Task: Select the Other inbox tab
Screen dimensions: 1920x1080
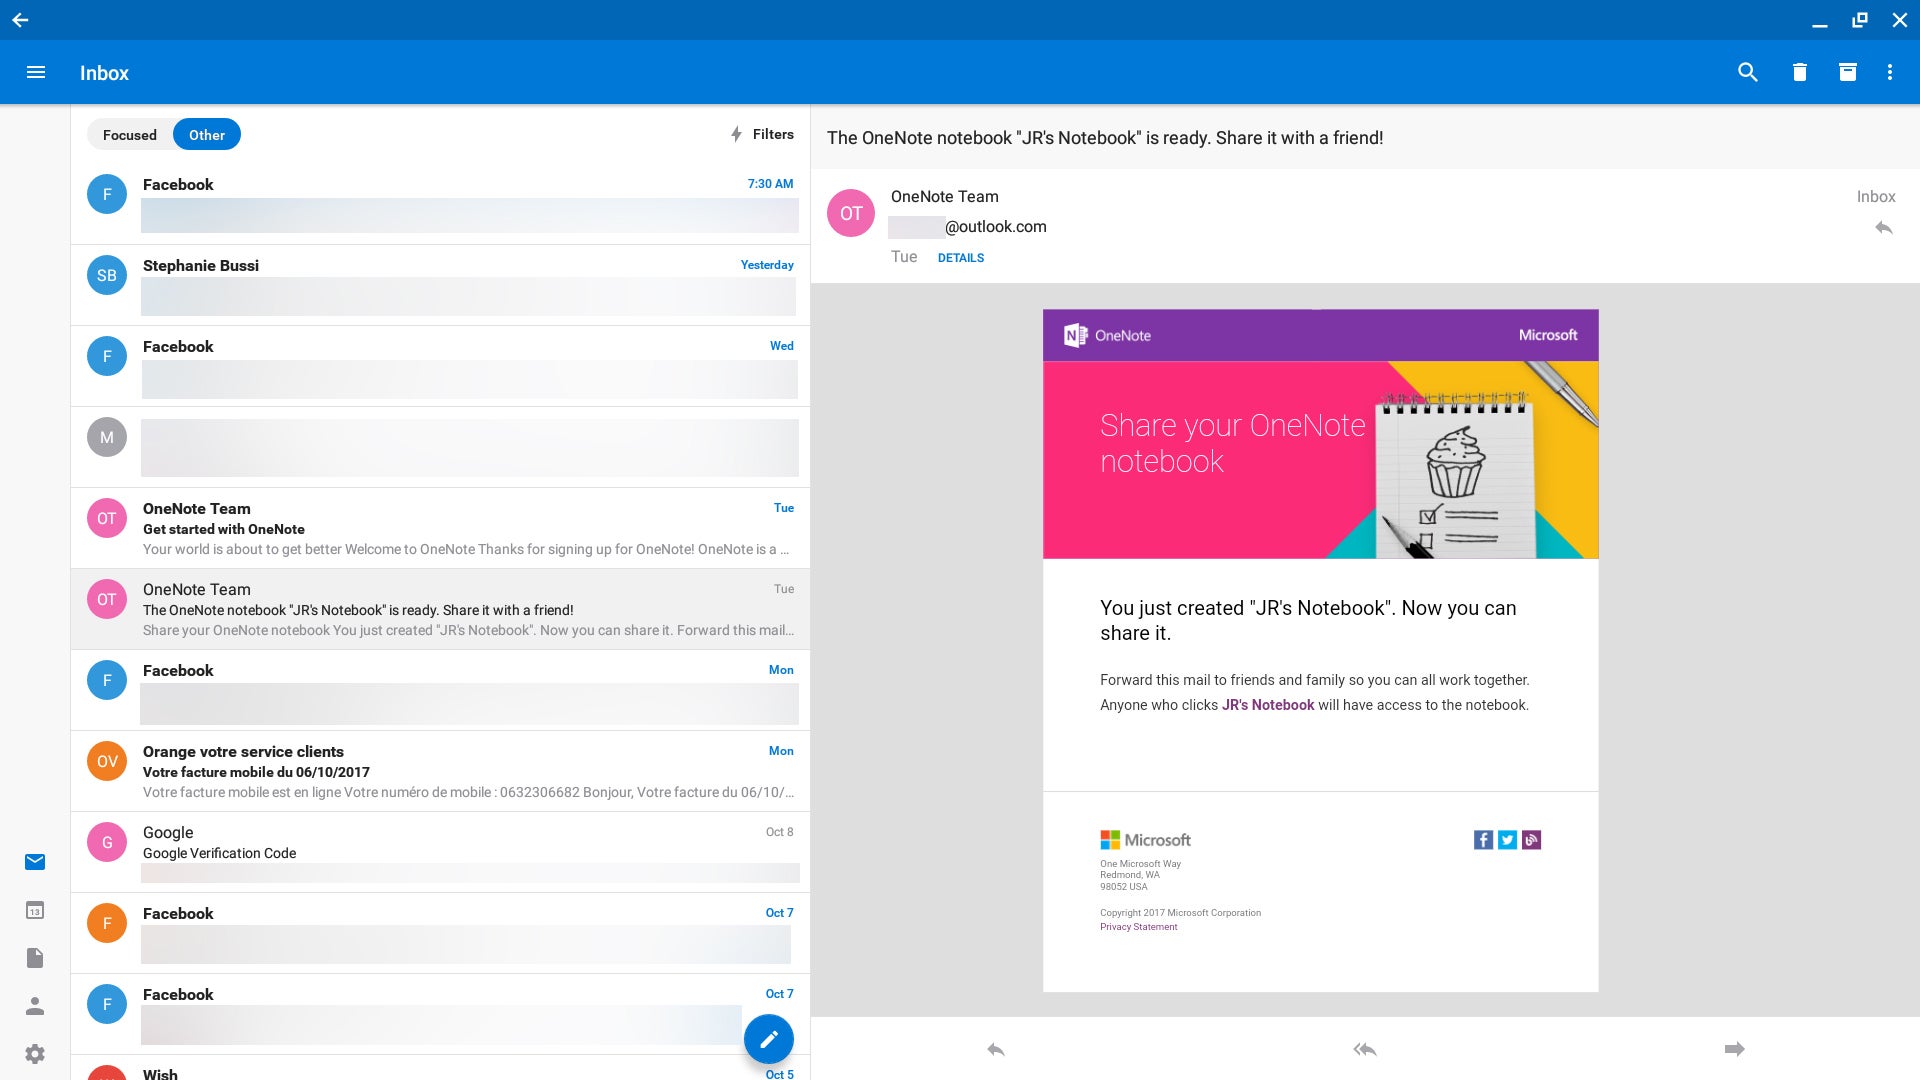Action: [x=207, y=135]
